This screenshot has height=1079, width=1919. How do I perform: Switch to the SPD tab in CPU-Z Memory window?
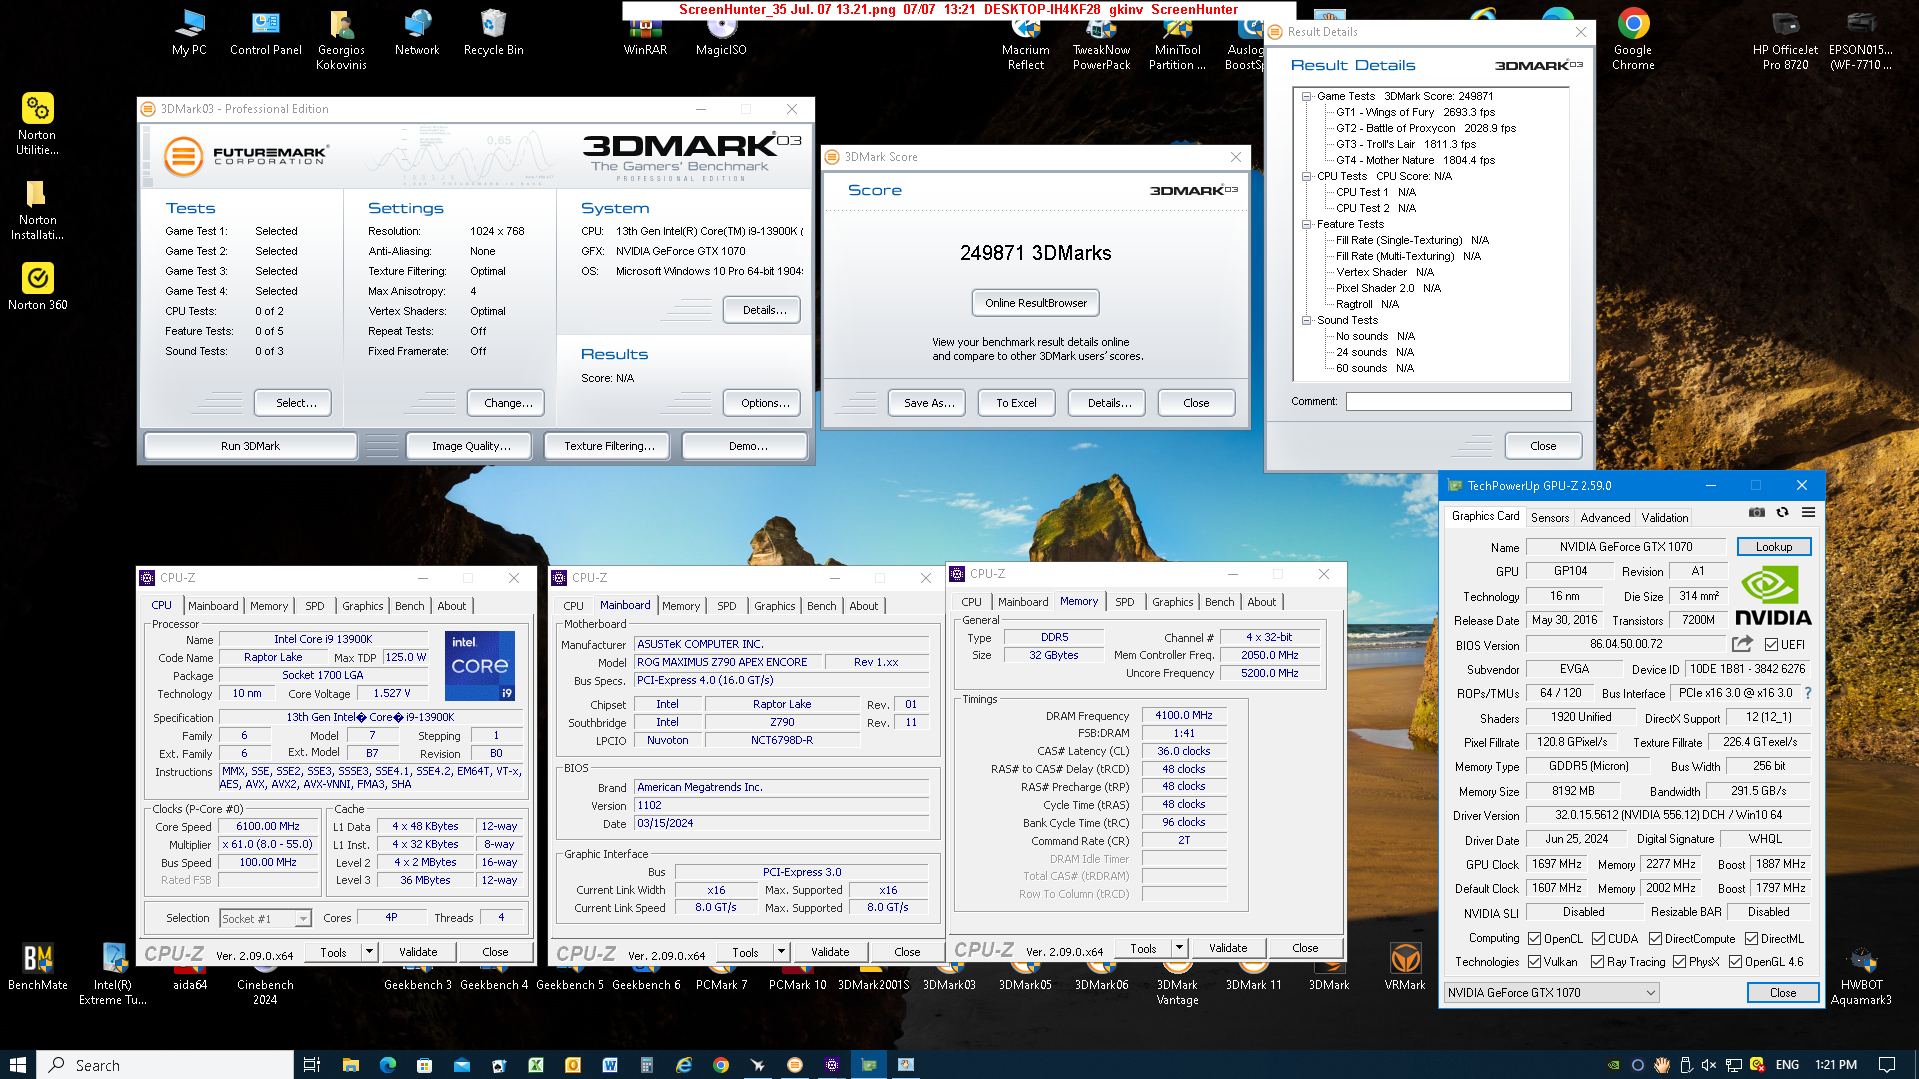click(x=1125, y=602)
